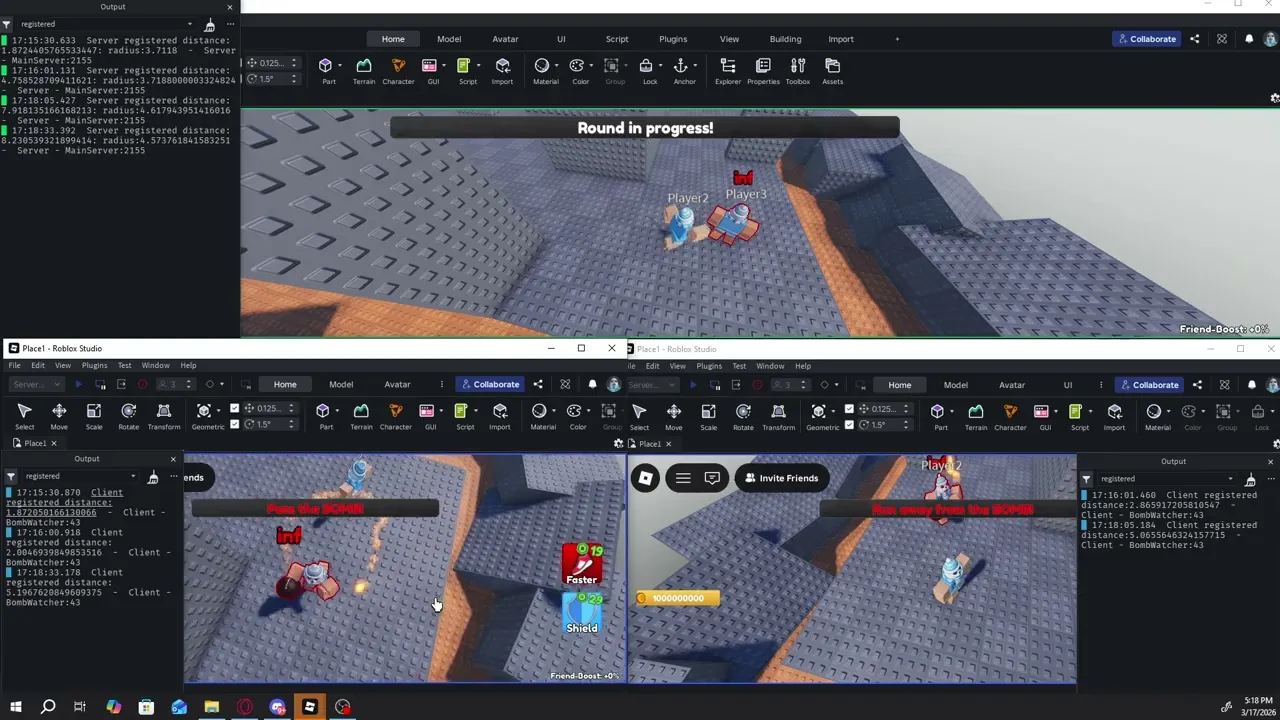Insert Character in top Studio window

(398, 71)
